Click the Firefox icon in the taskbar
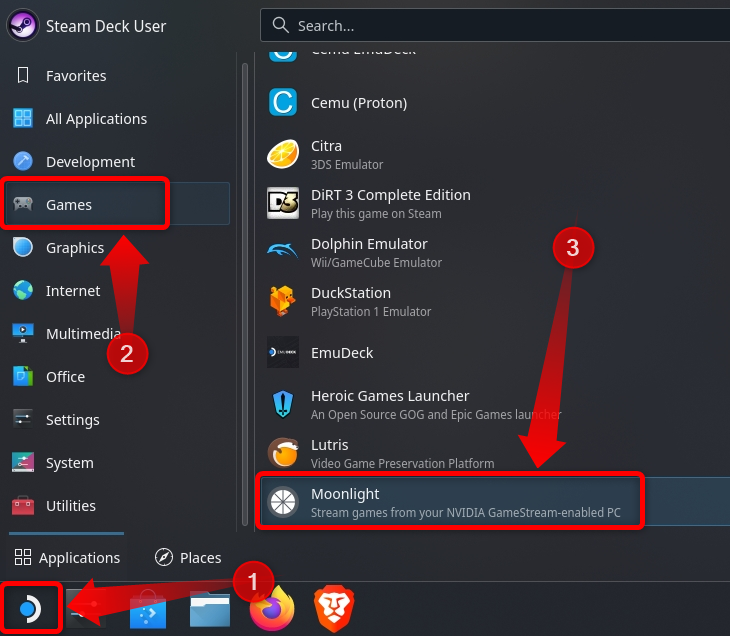 pos(272,608)
